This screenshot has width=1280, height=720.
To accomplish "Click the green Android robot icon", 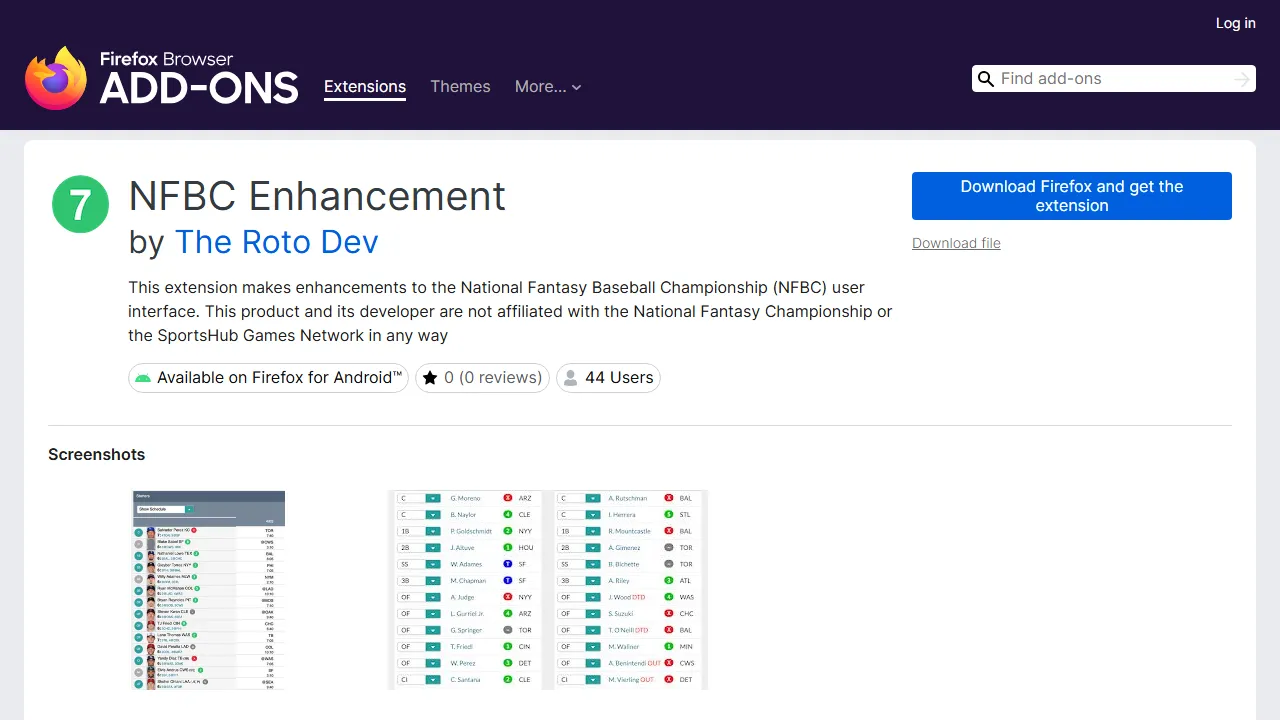I will pos(143,378).
